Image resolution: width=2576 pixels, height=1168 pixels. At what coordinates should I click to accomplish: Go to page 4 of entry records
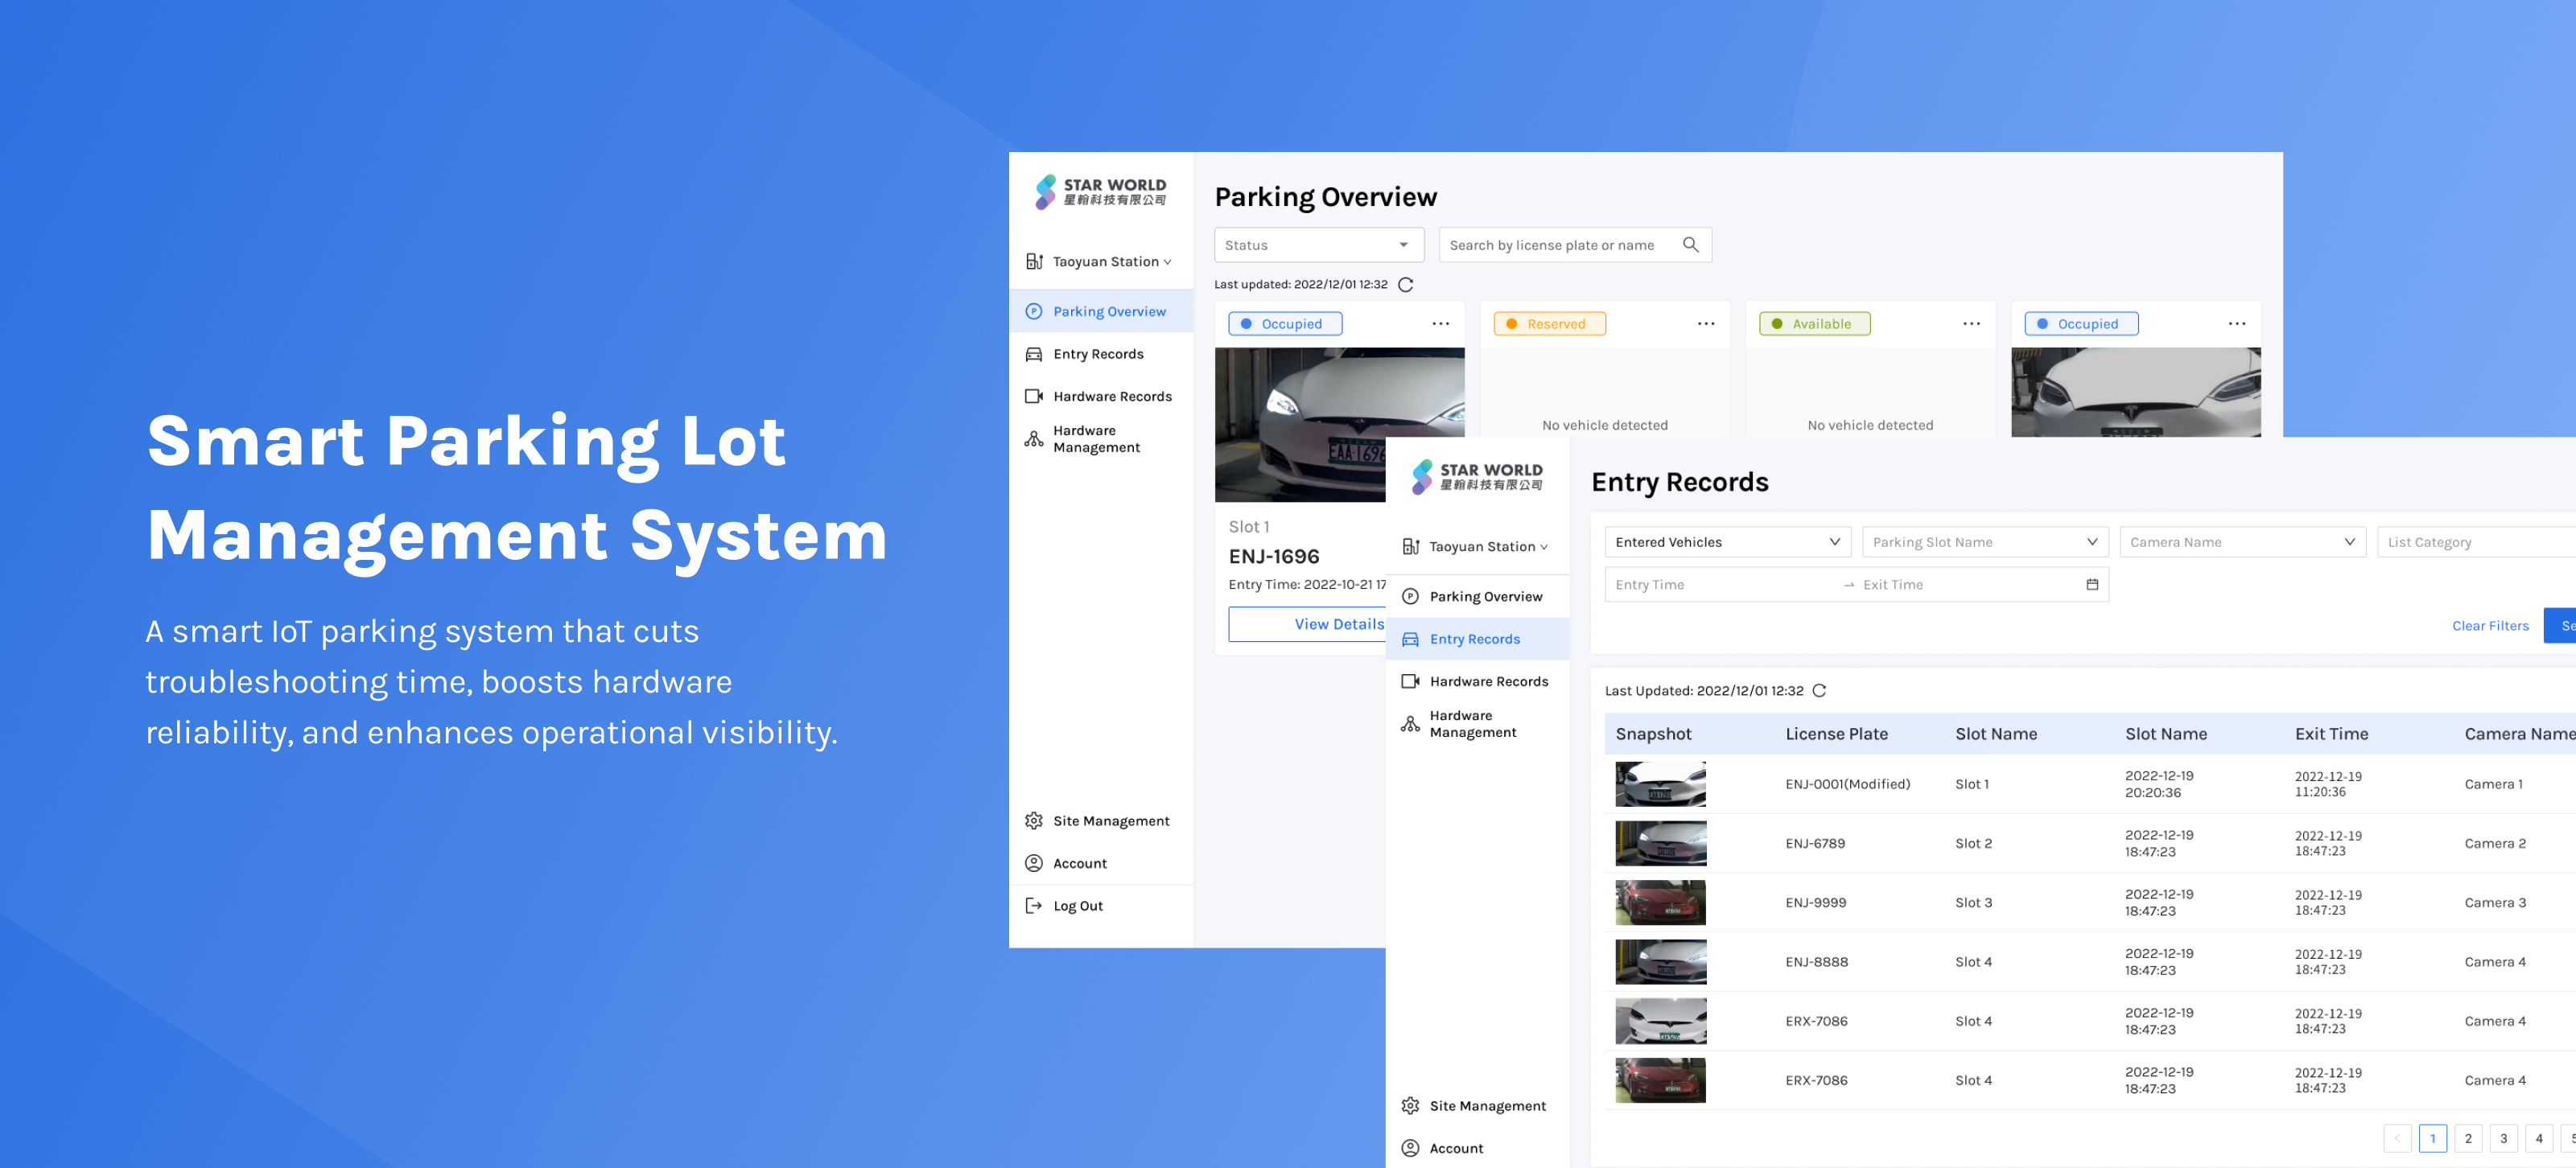[2538, 1138]
